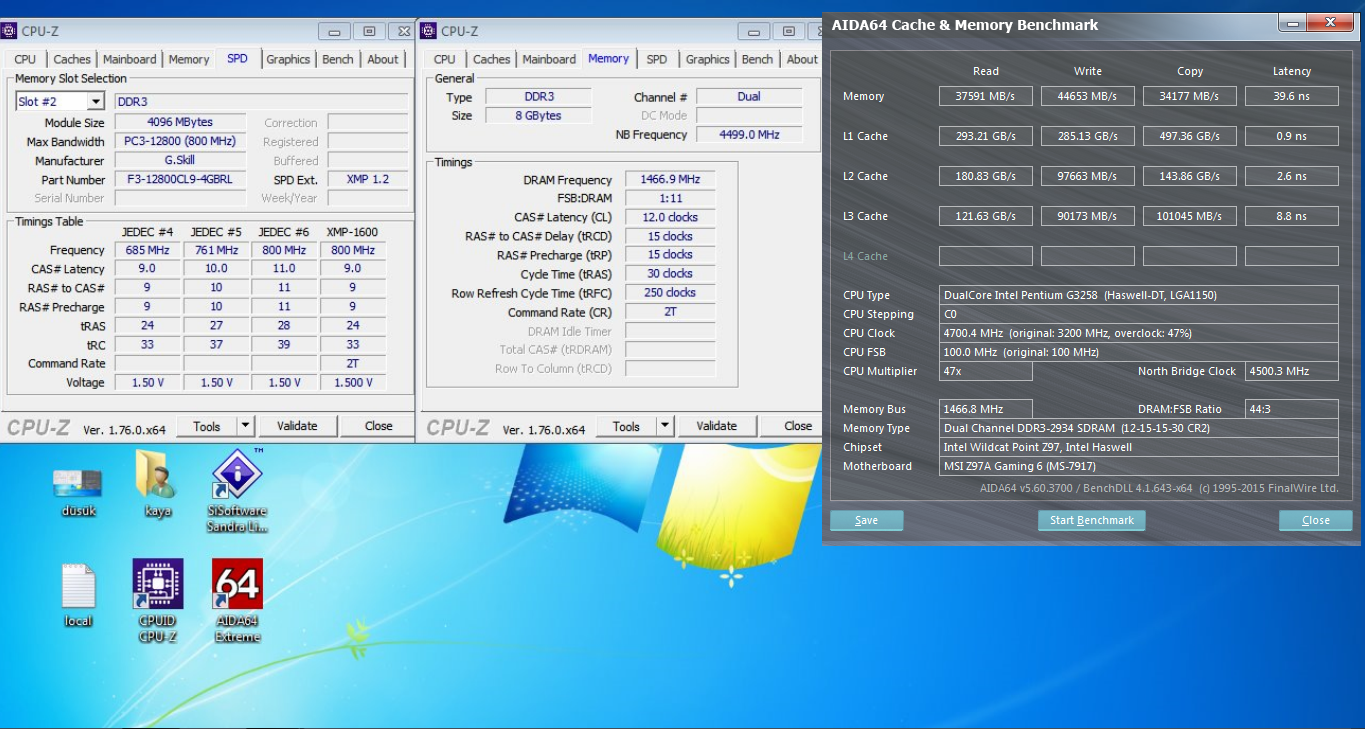Select Graphics tab in SPD window
1365x729 pixels.
pos(288,59)
